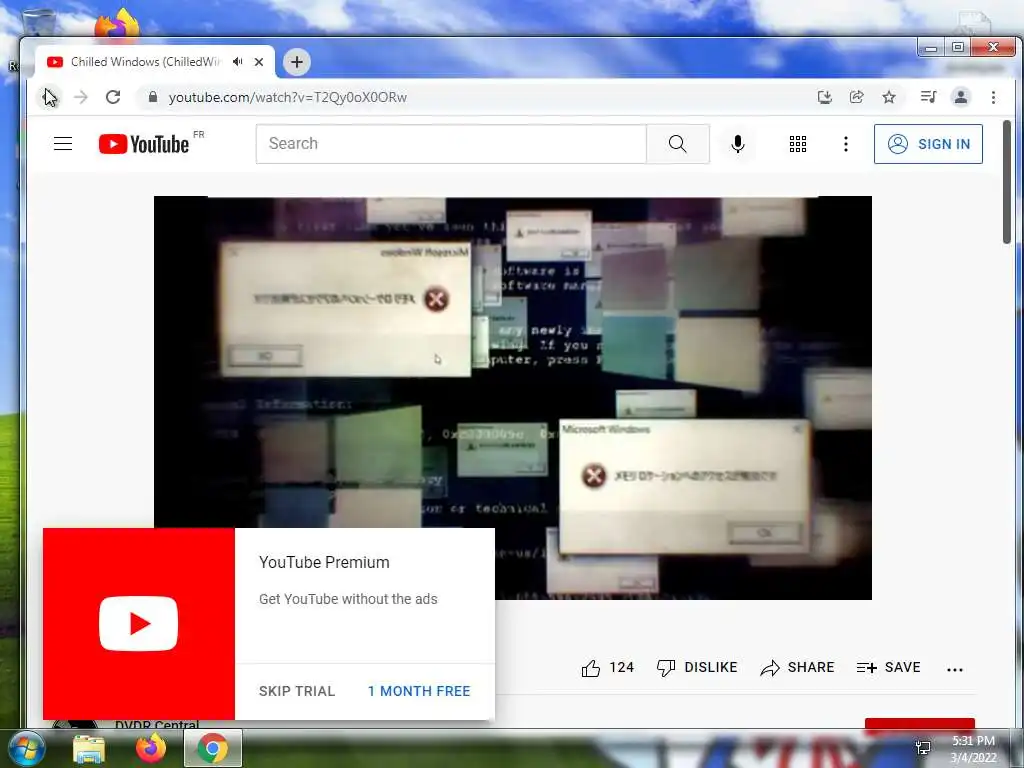1024x768 pixels.
Task: Click the 124 likes count
Action: pos(622,667)
